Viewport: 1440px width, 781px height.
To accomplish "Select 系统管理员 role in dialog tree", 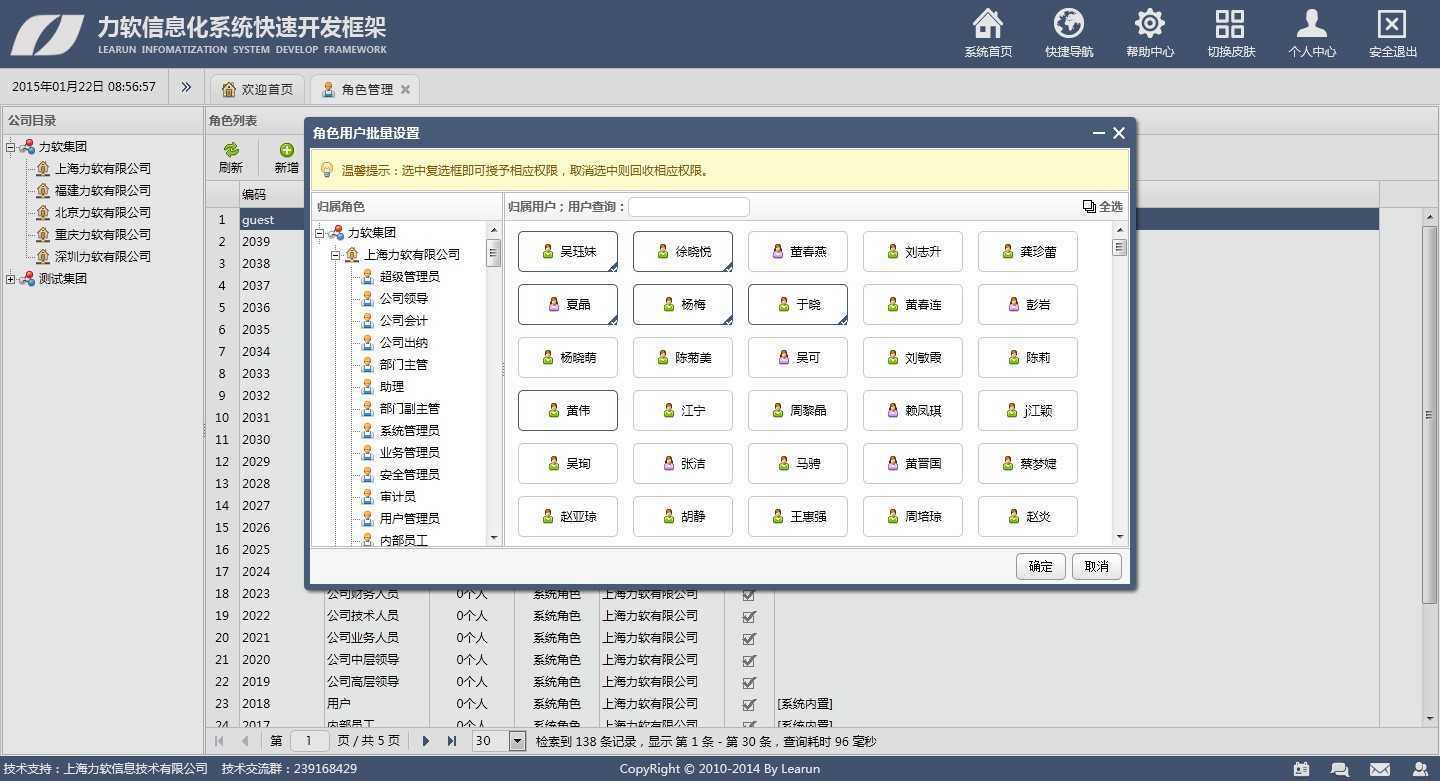I will 409,430.
